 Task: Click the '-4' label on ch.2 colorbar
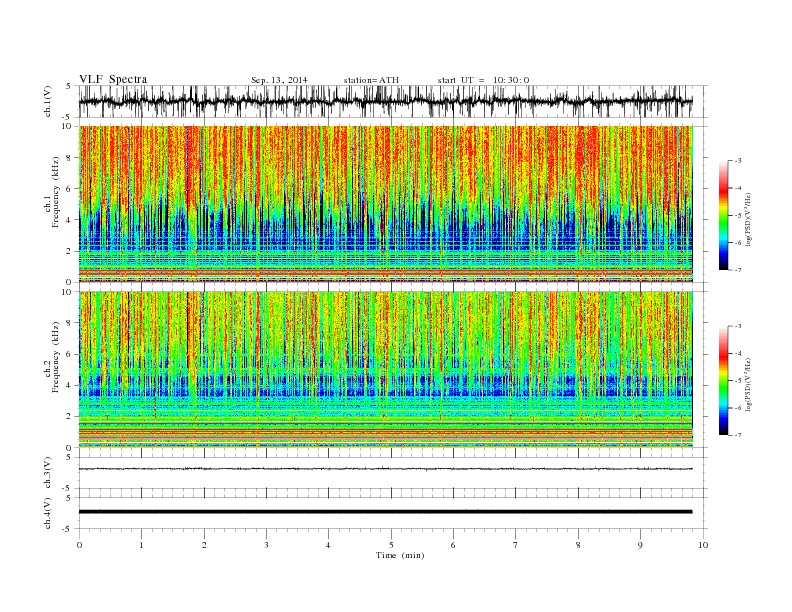737,353
